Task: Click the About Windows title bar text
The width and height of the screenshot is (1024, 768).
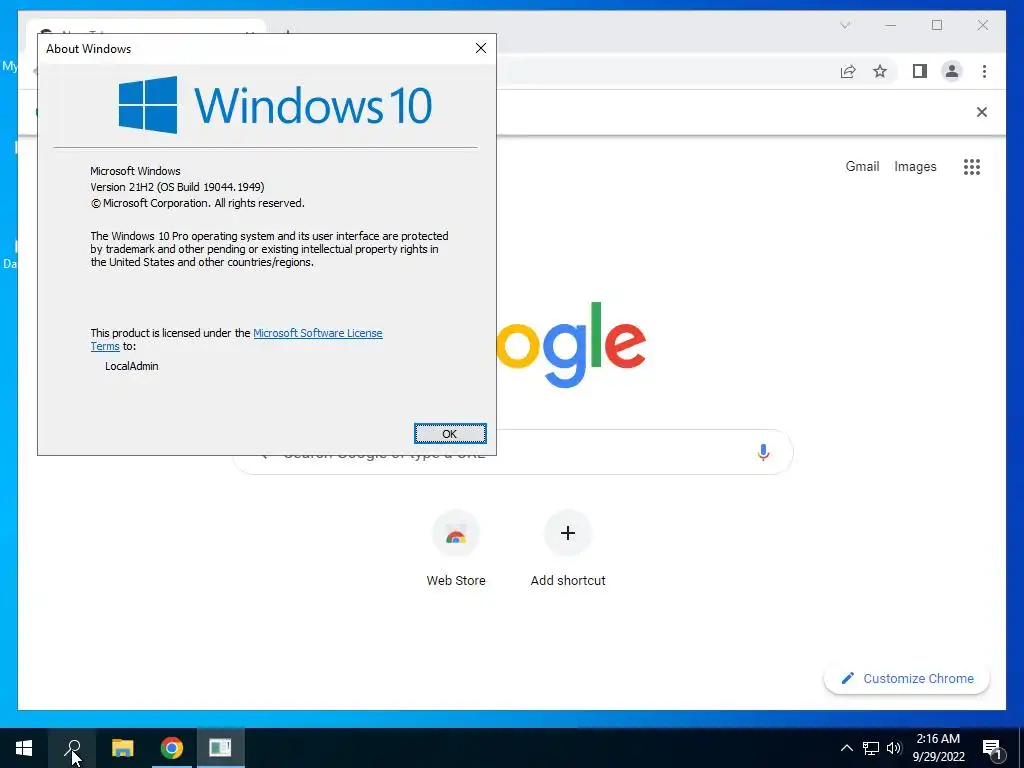Action: (x=88, y=48)
